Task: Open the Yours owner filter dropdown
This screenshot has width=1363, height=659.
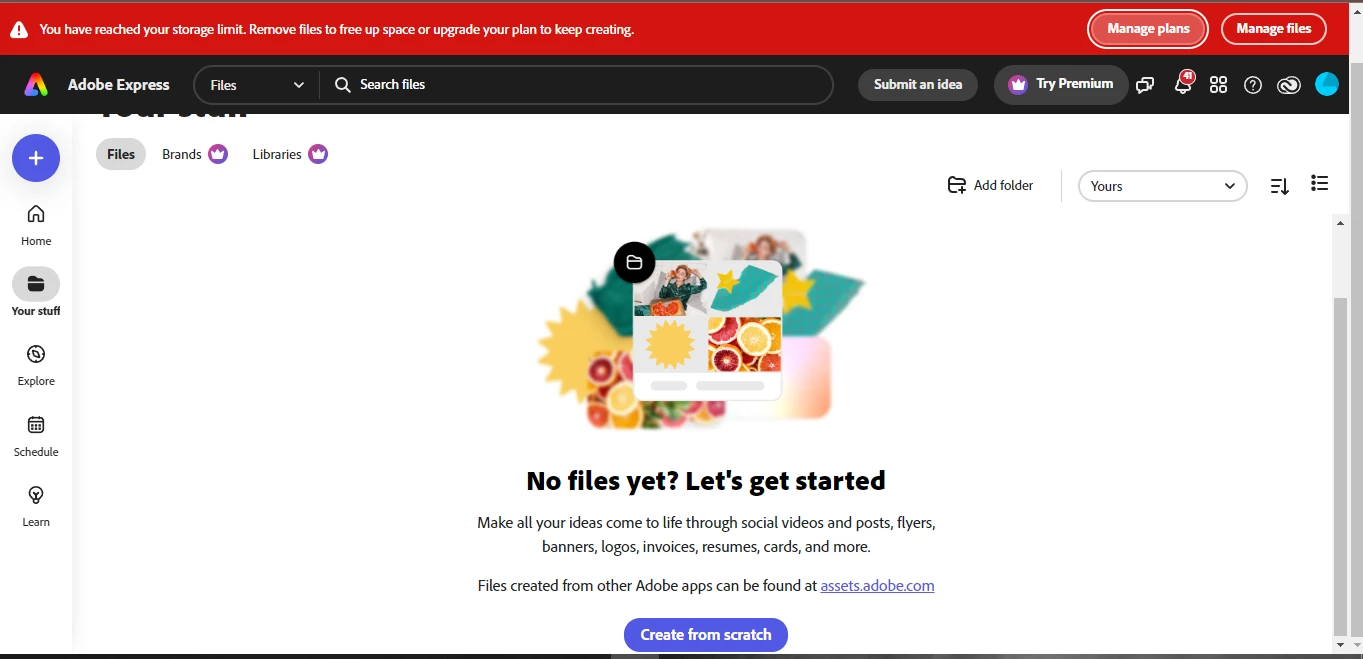Action: (1162, 186)
